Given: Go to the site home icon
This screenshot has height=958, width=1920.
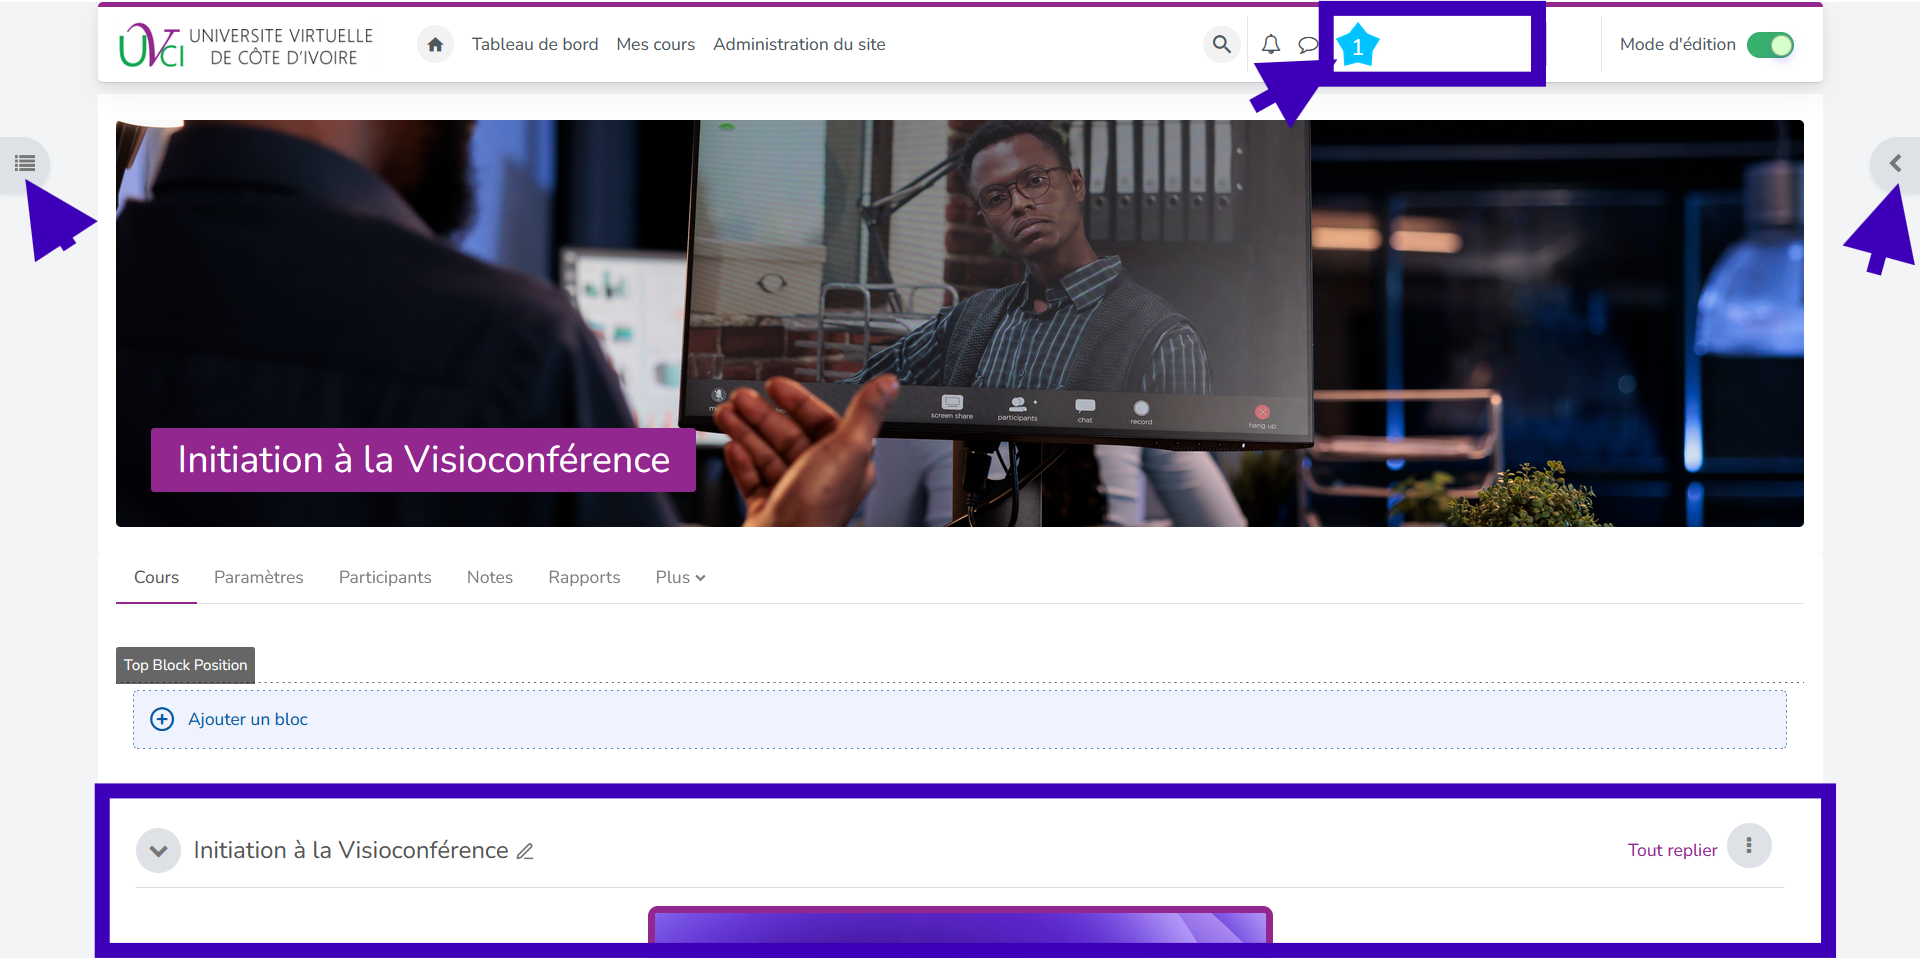Looking at the screenshot, I should click(x=435, y=45).
